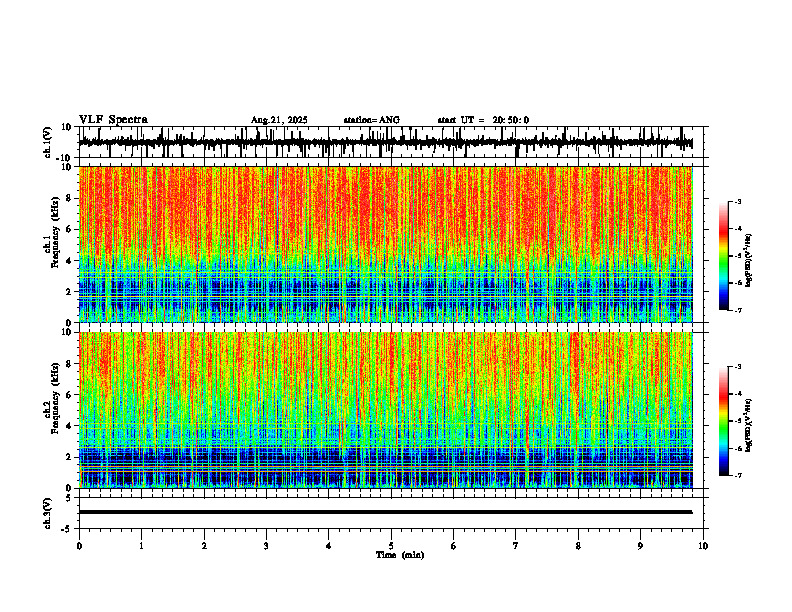The height and width of the screenshot is (612, 792).
Task: Click time axis tick label "4"
Action: [x=329, y=546]
